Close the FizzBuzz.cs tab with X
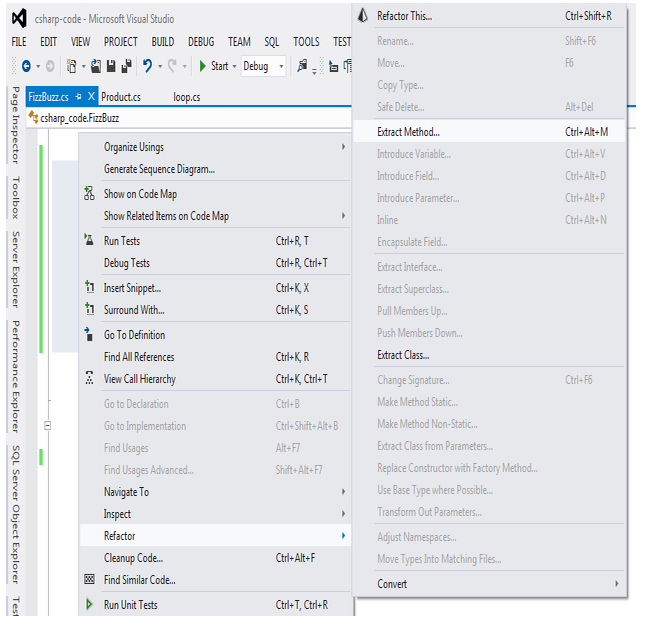 [91, 97]
